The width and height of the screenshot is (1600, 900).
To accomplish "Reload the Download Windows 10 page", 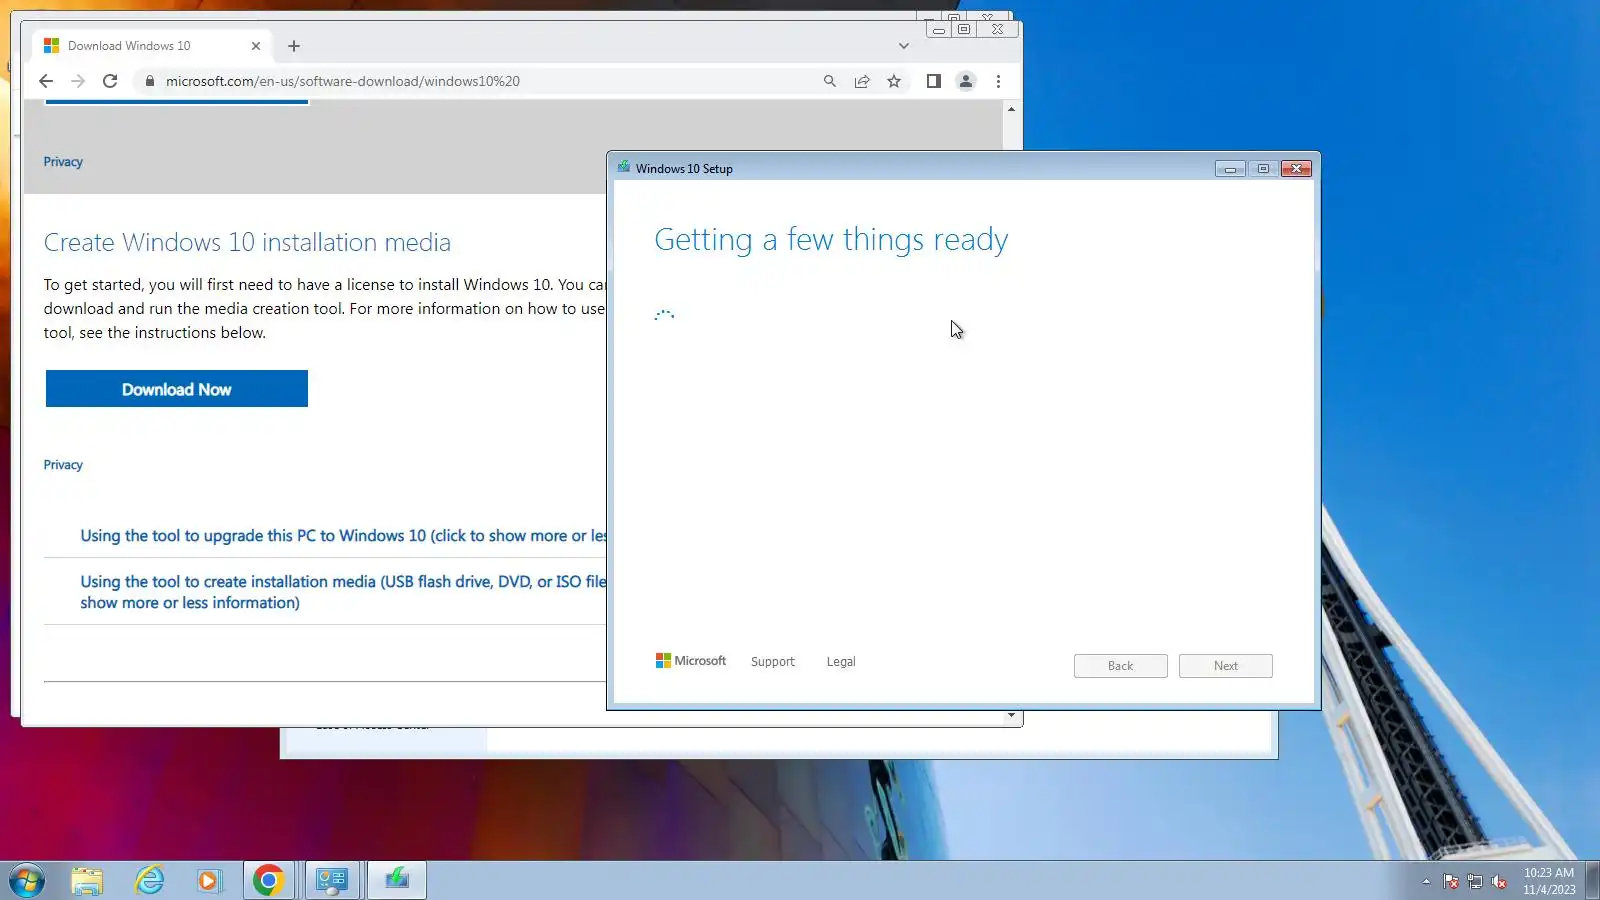I will coord(110,81).
